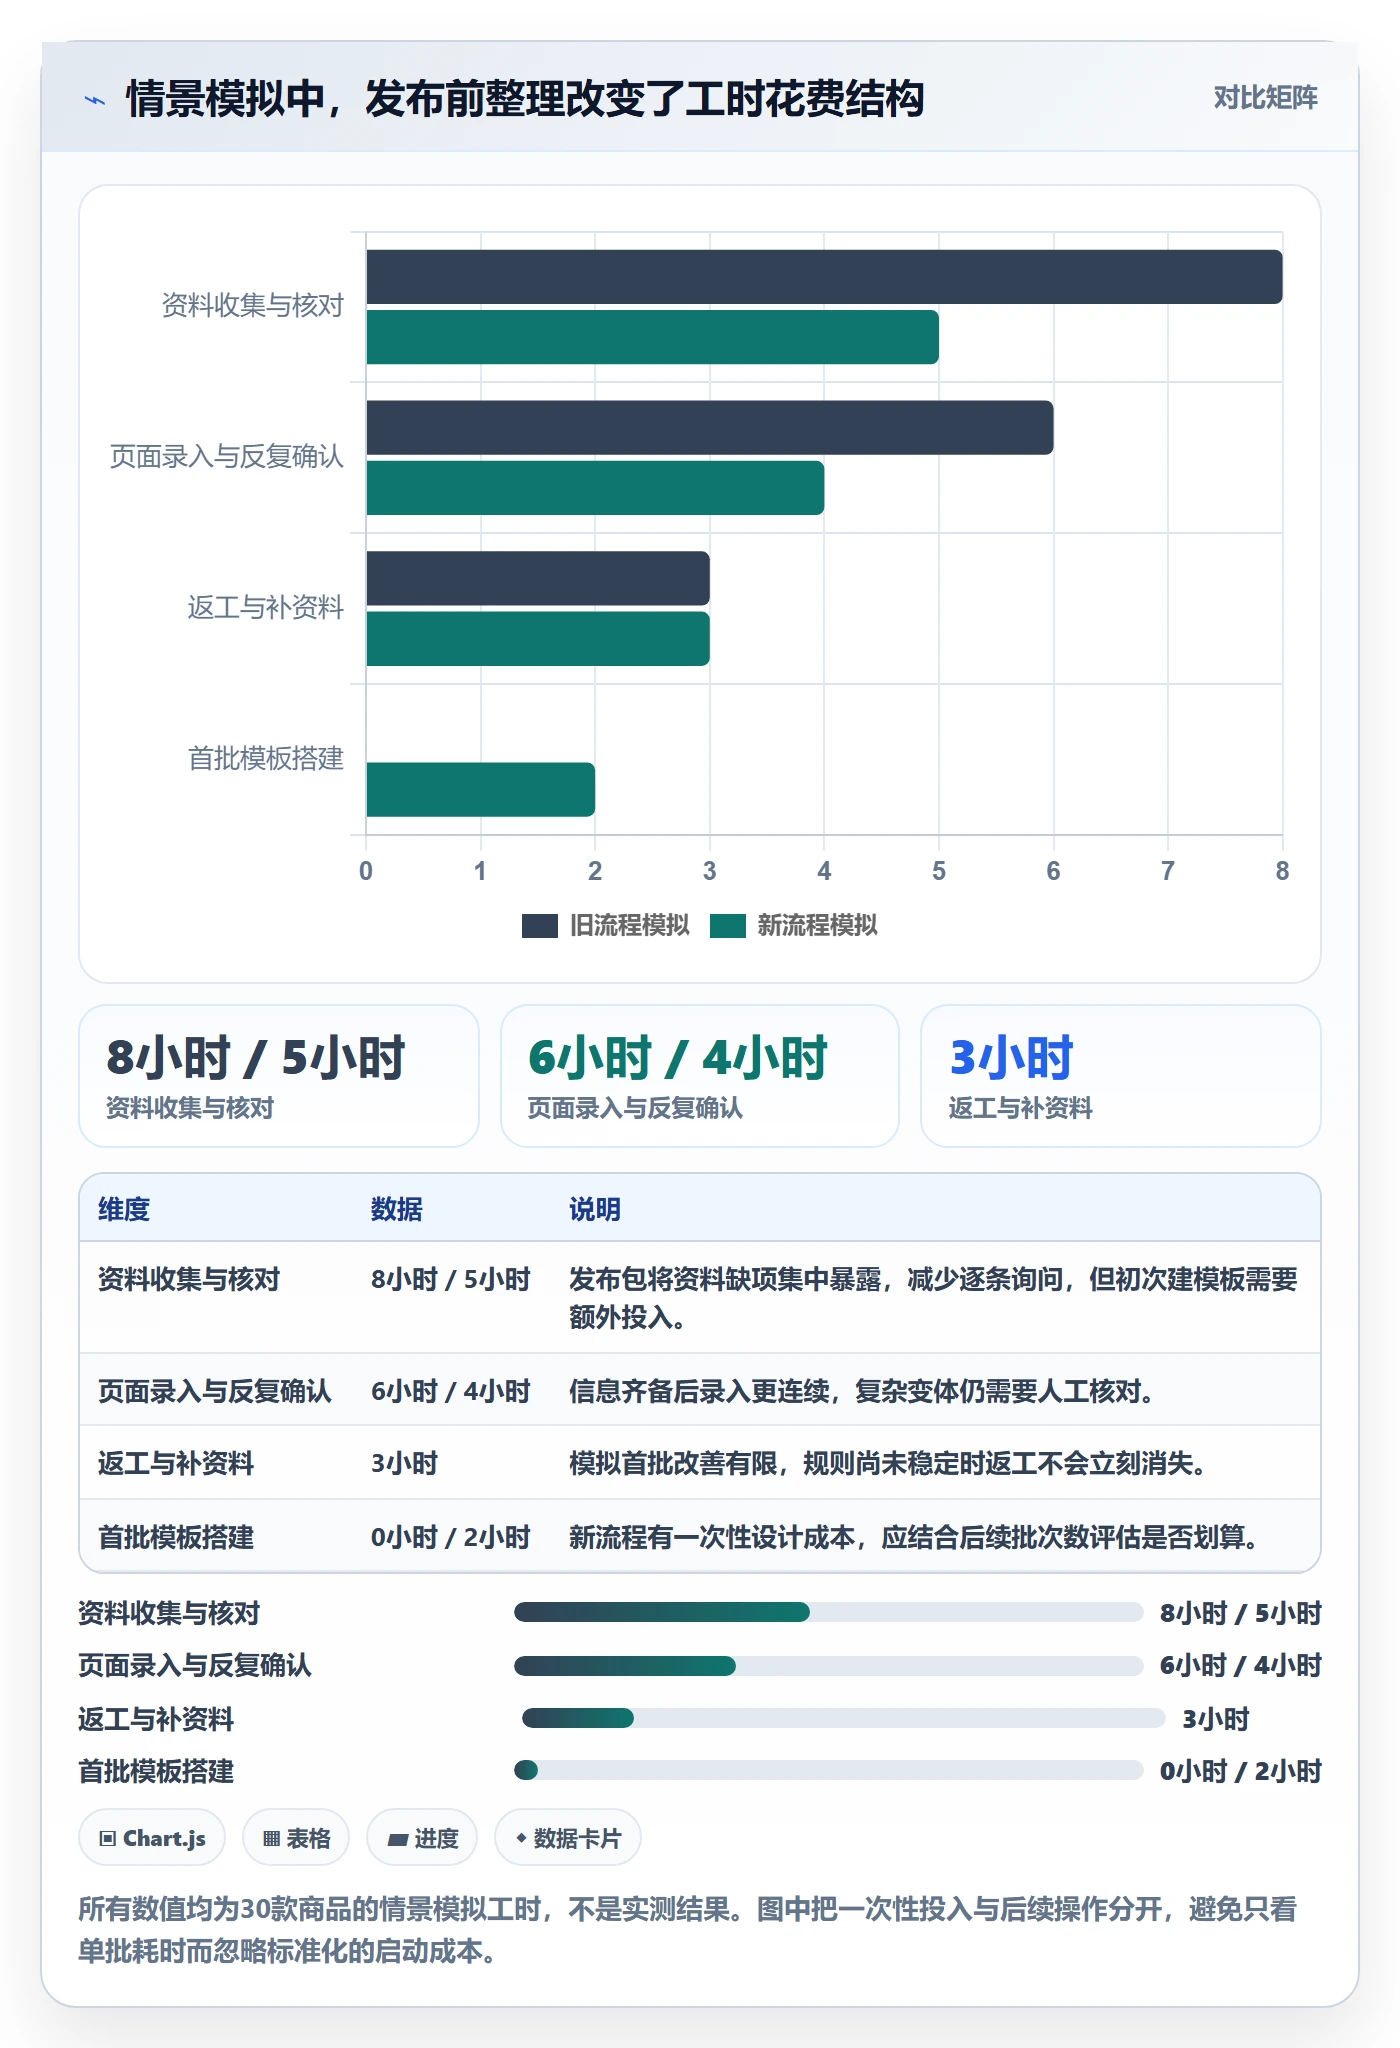This screenshot has width=1400, height=2048.
Task: Click the footnote beginning 所有数值均为30款商品
Action: (x=688, y=1929)
